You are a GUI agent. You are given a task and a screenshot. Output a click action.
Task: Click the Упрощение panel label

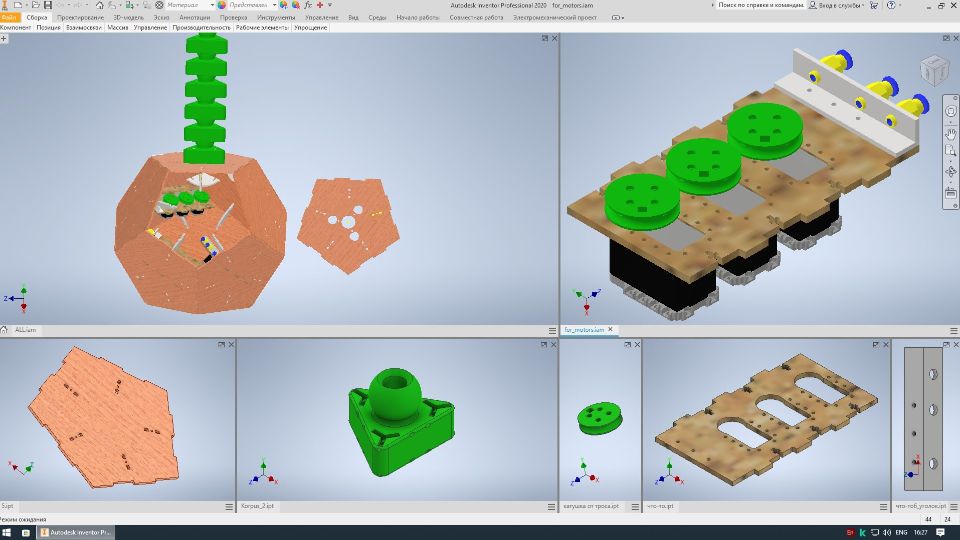[x=310, y=28]
